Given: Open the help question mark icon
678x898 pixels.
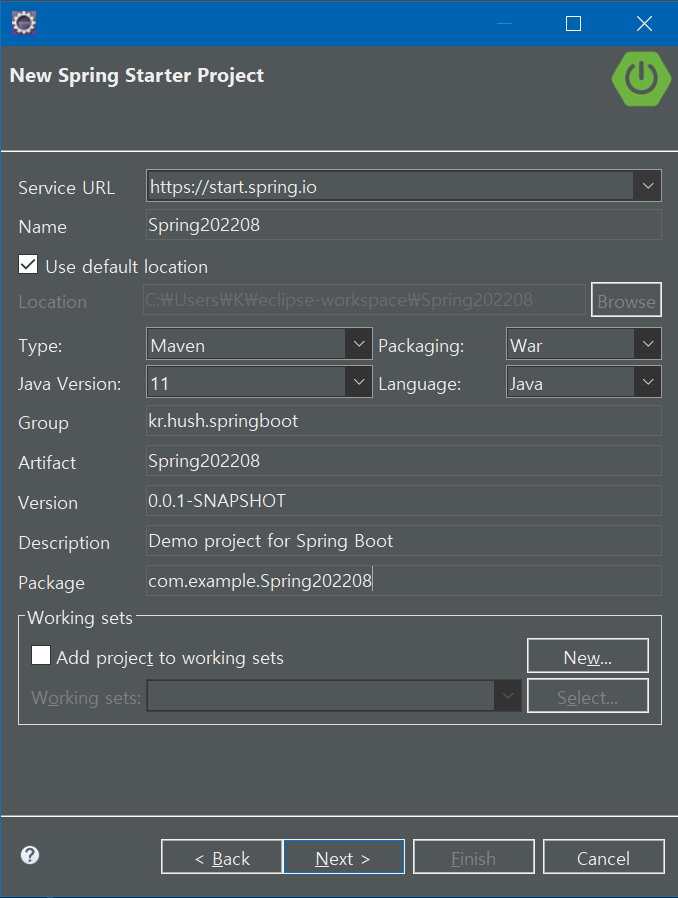Looking at the screenshot, I should (30, 855).
